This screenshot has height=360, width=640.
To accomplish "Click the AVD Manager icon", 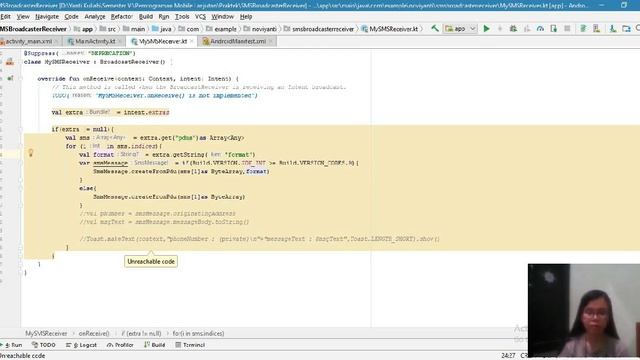I will pyautogui.click(x=596, y=29).
